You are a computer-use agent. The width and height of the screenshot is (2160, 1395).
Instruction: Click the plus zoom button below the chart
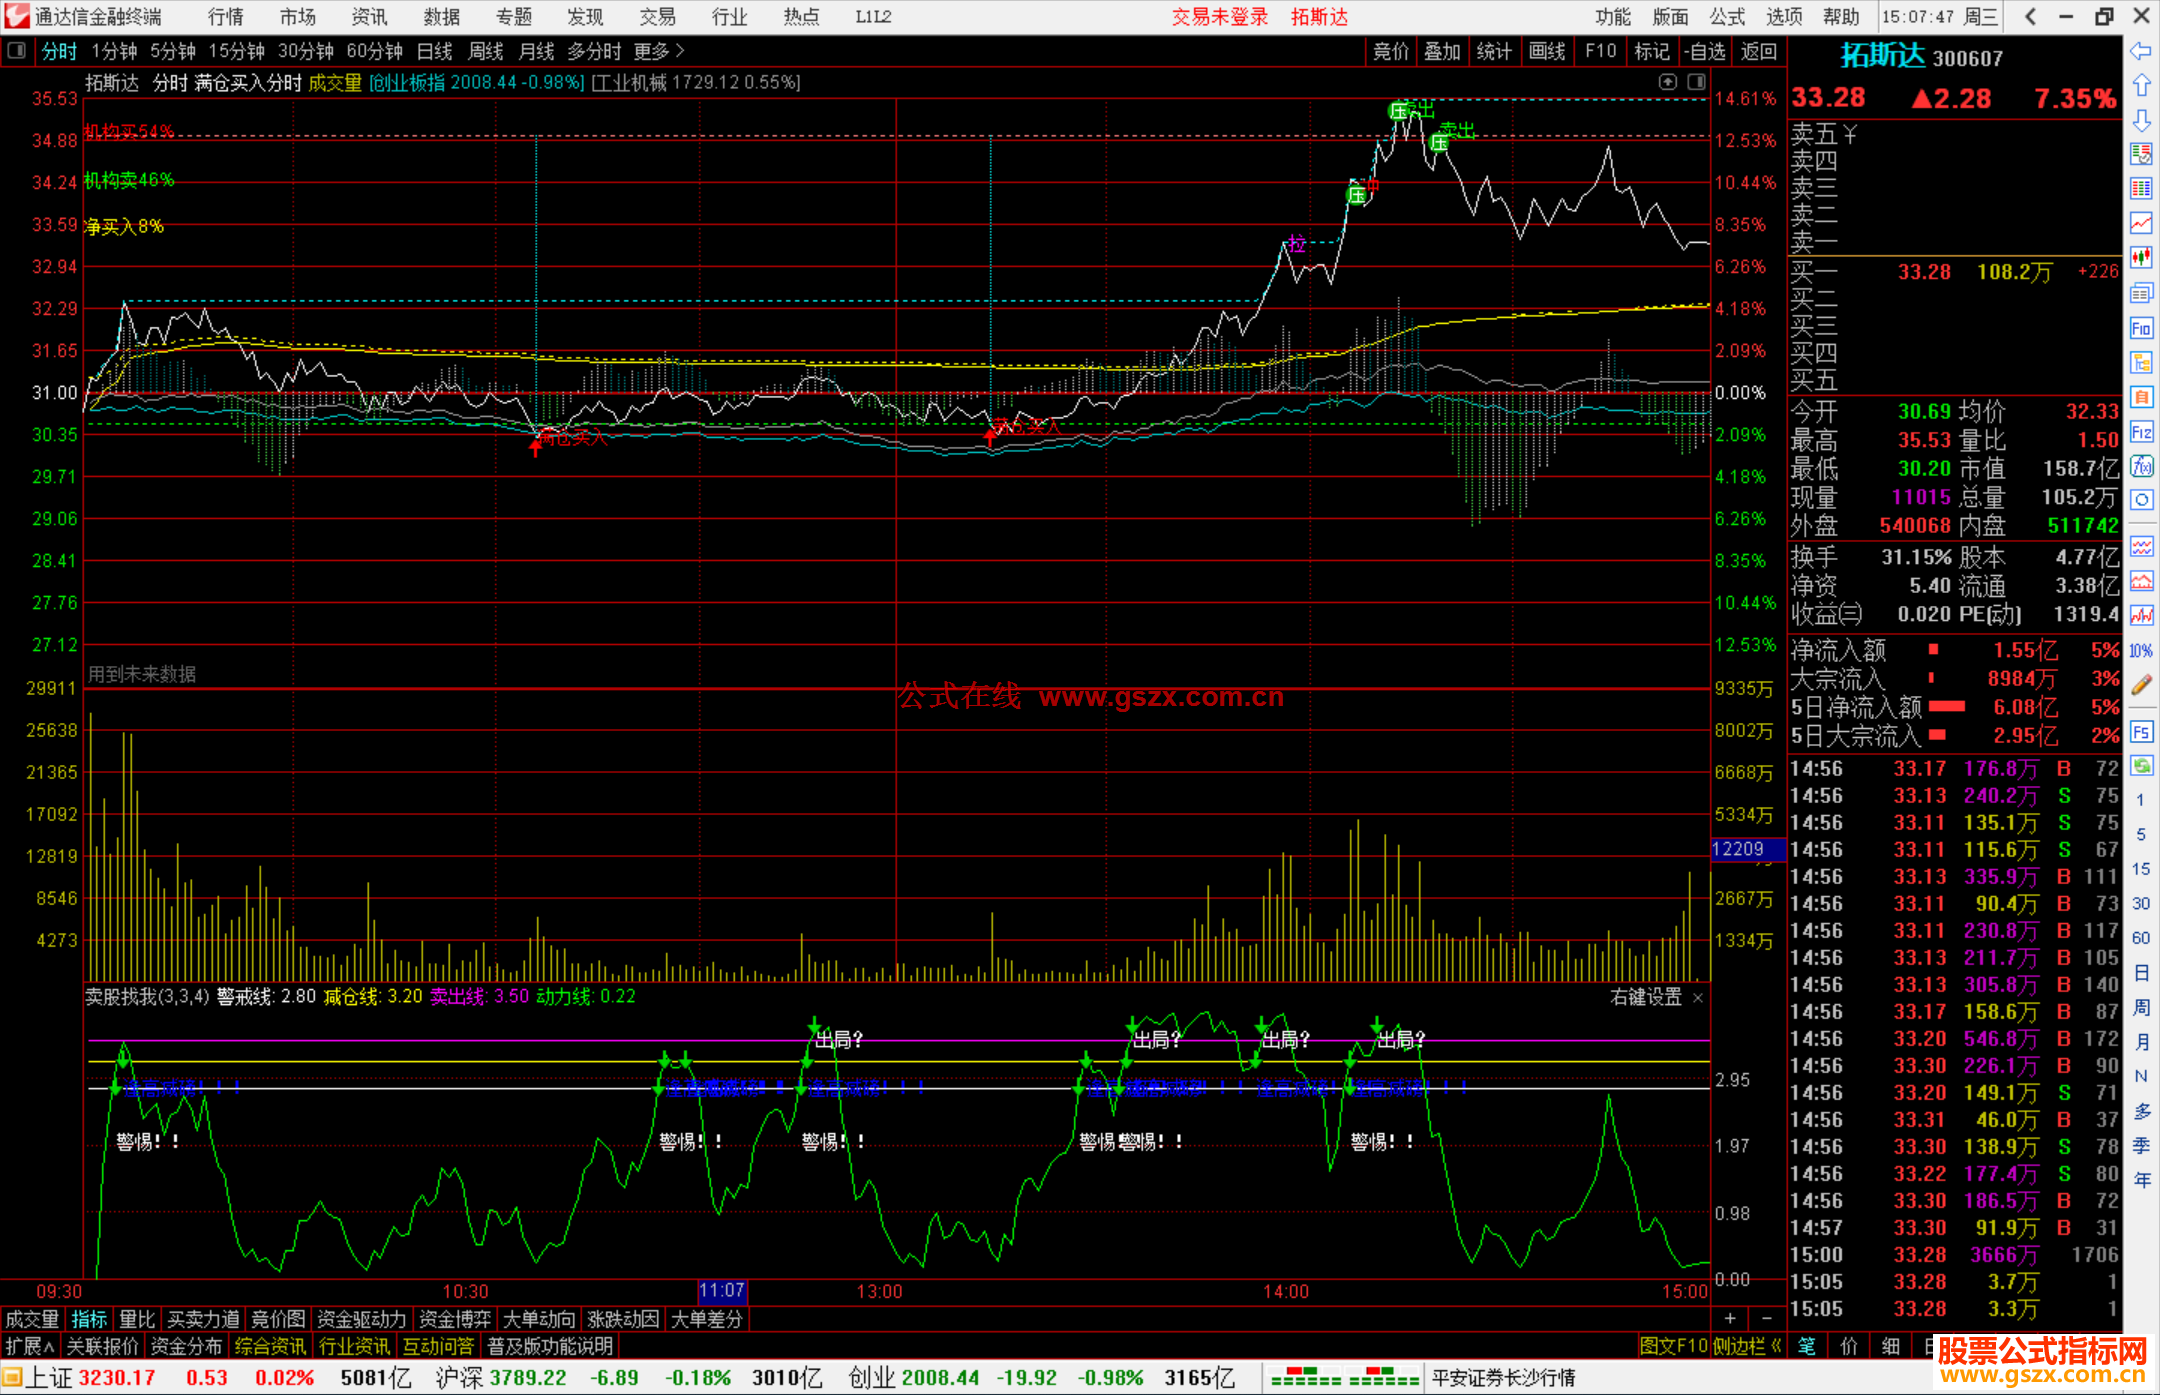point(1730,1319)
